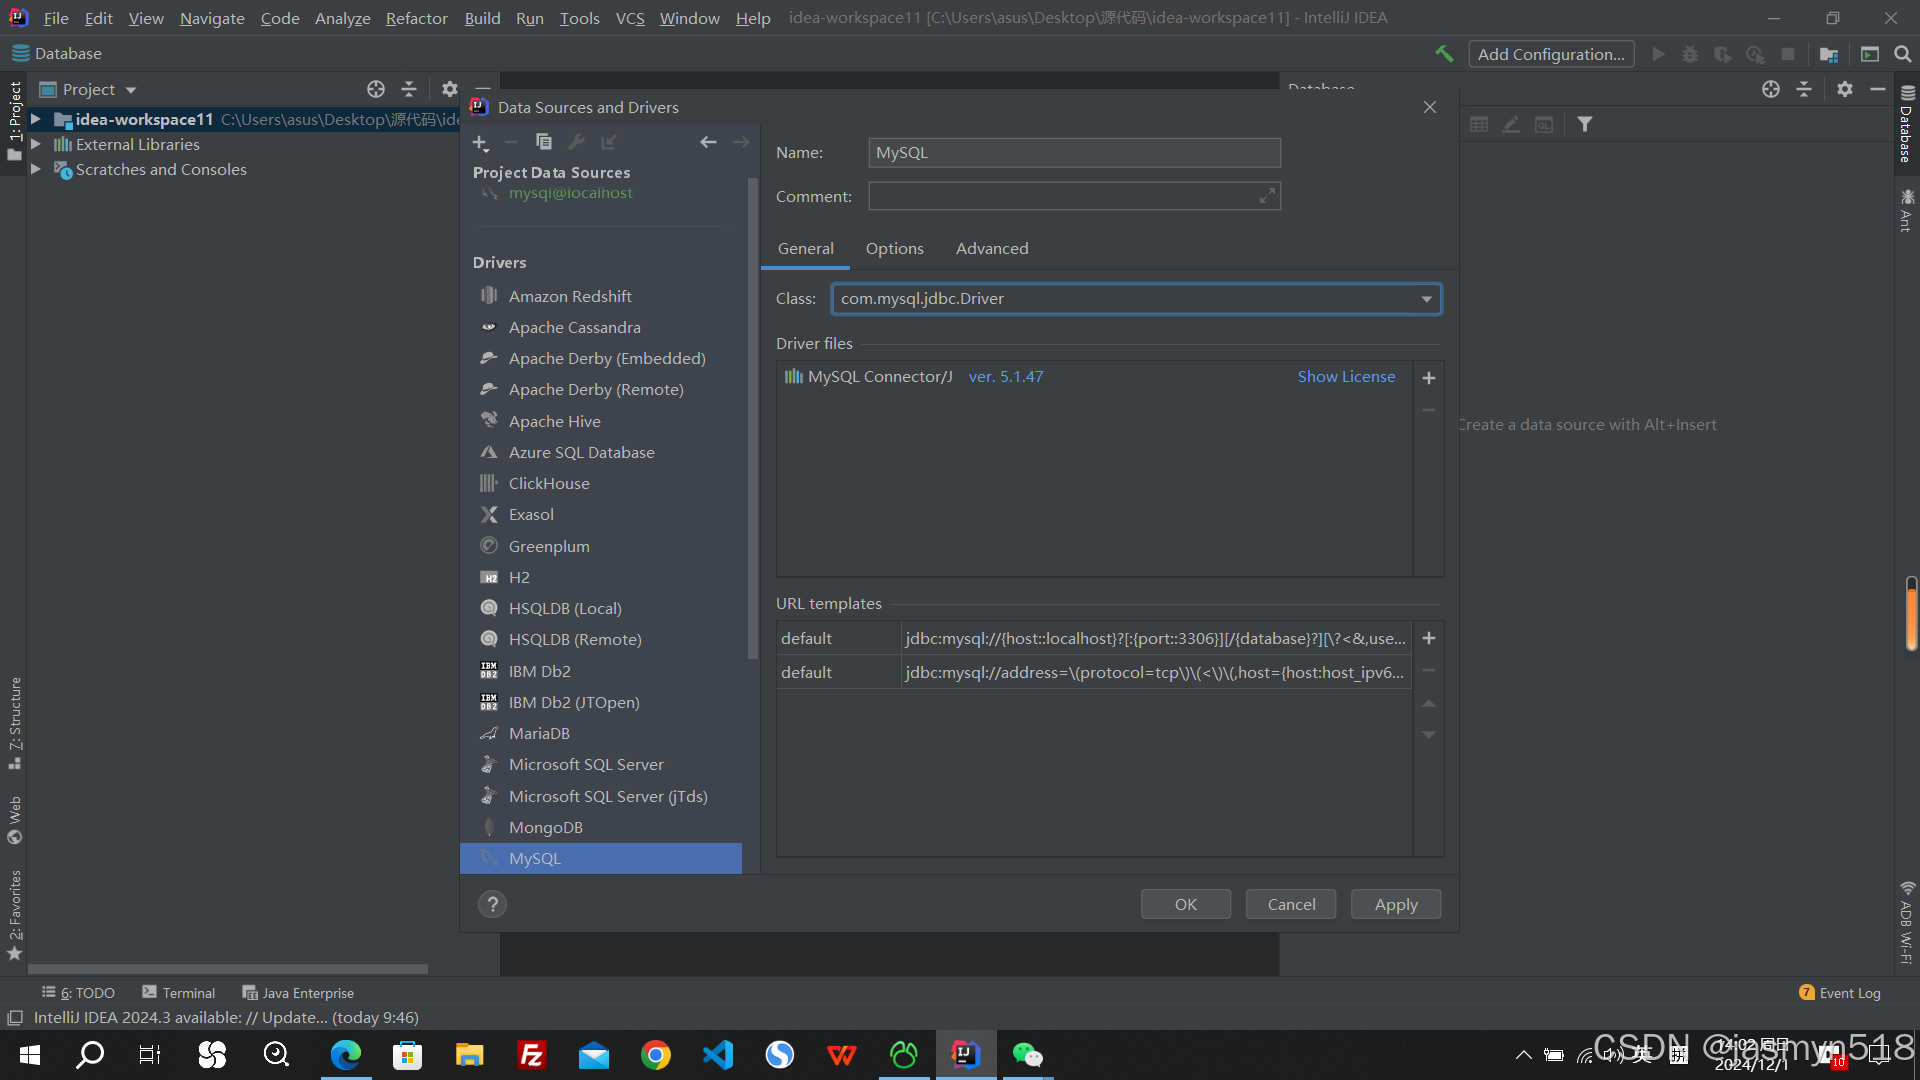Screen dimensions: 1920x1080
Task: Expand the idea-workspace11 project tree node
Action: click(x=36, y=119)
